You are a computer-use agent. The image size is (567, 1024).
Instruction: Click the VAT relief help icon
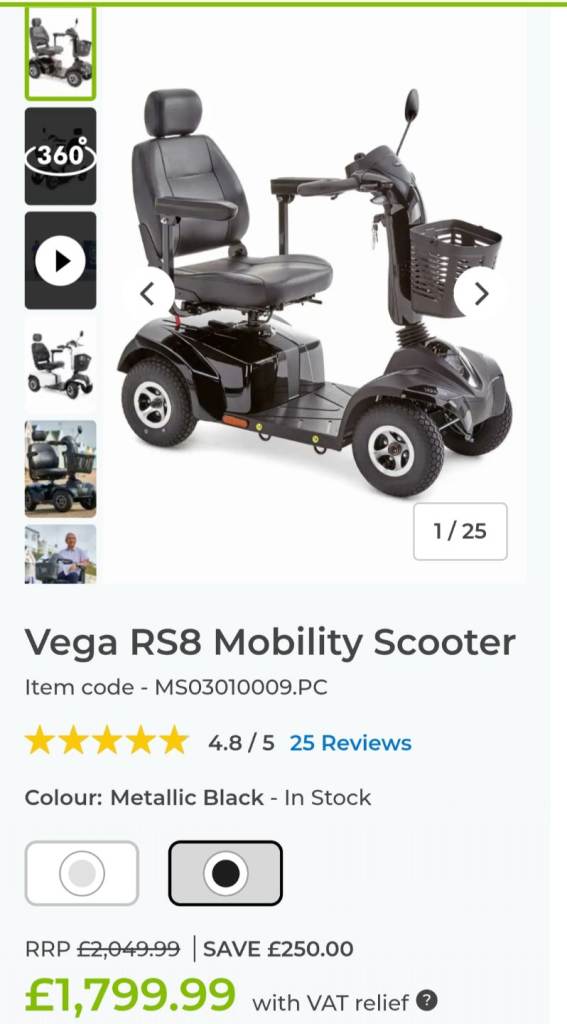pyautogui.click(x=427, y=1000)
